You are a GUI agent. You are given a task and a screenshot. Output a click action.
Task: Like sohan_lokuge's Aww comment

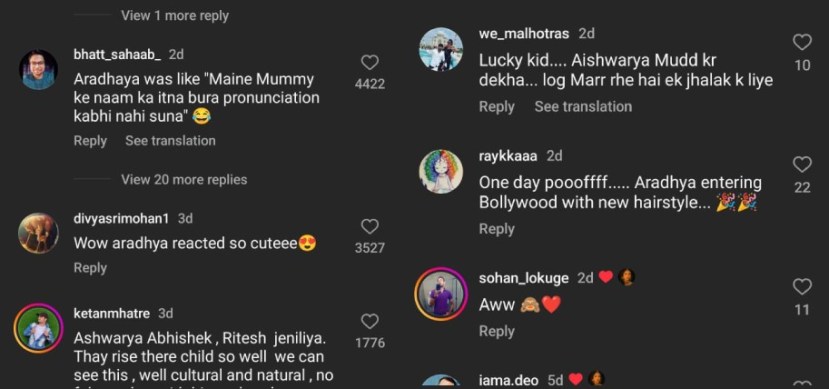(802, 287)
